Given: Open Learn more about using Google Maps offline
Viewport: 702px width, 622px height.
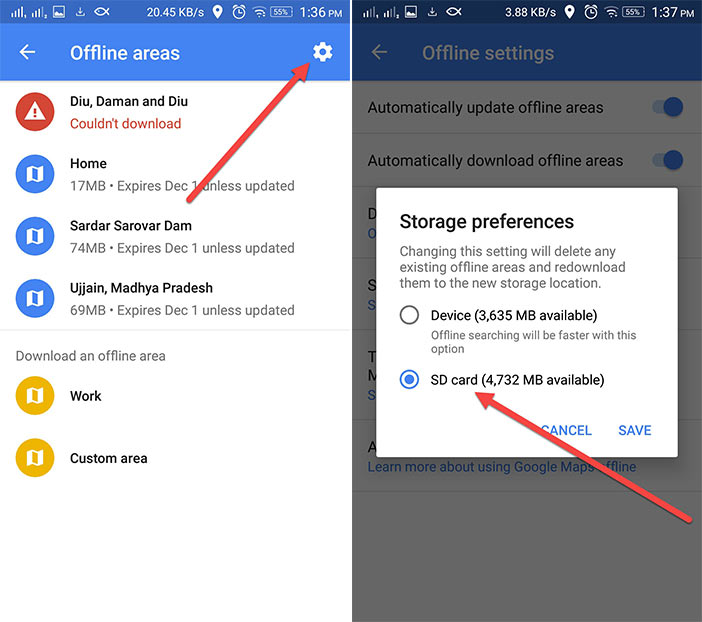Looking at the screenshot, I should tap(502, 467).
